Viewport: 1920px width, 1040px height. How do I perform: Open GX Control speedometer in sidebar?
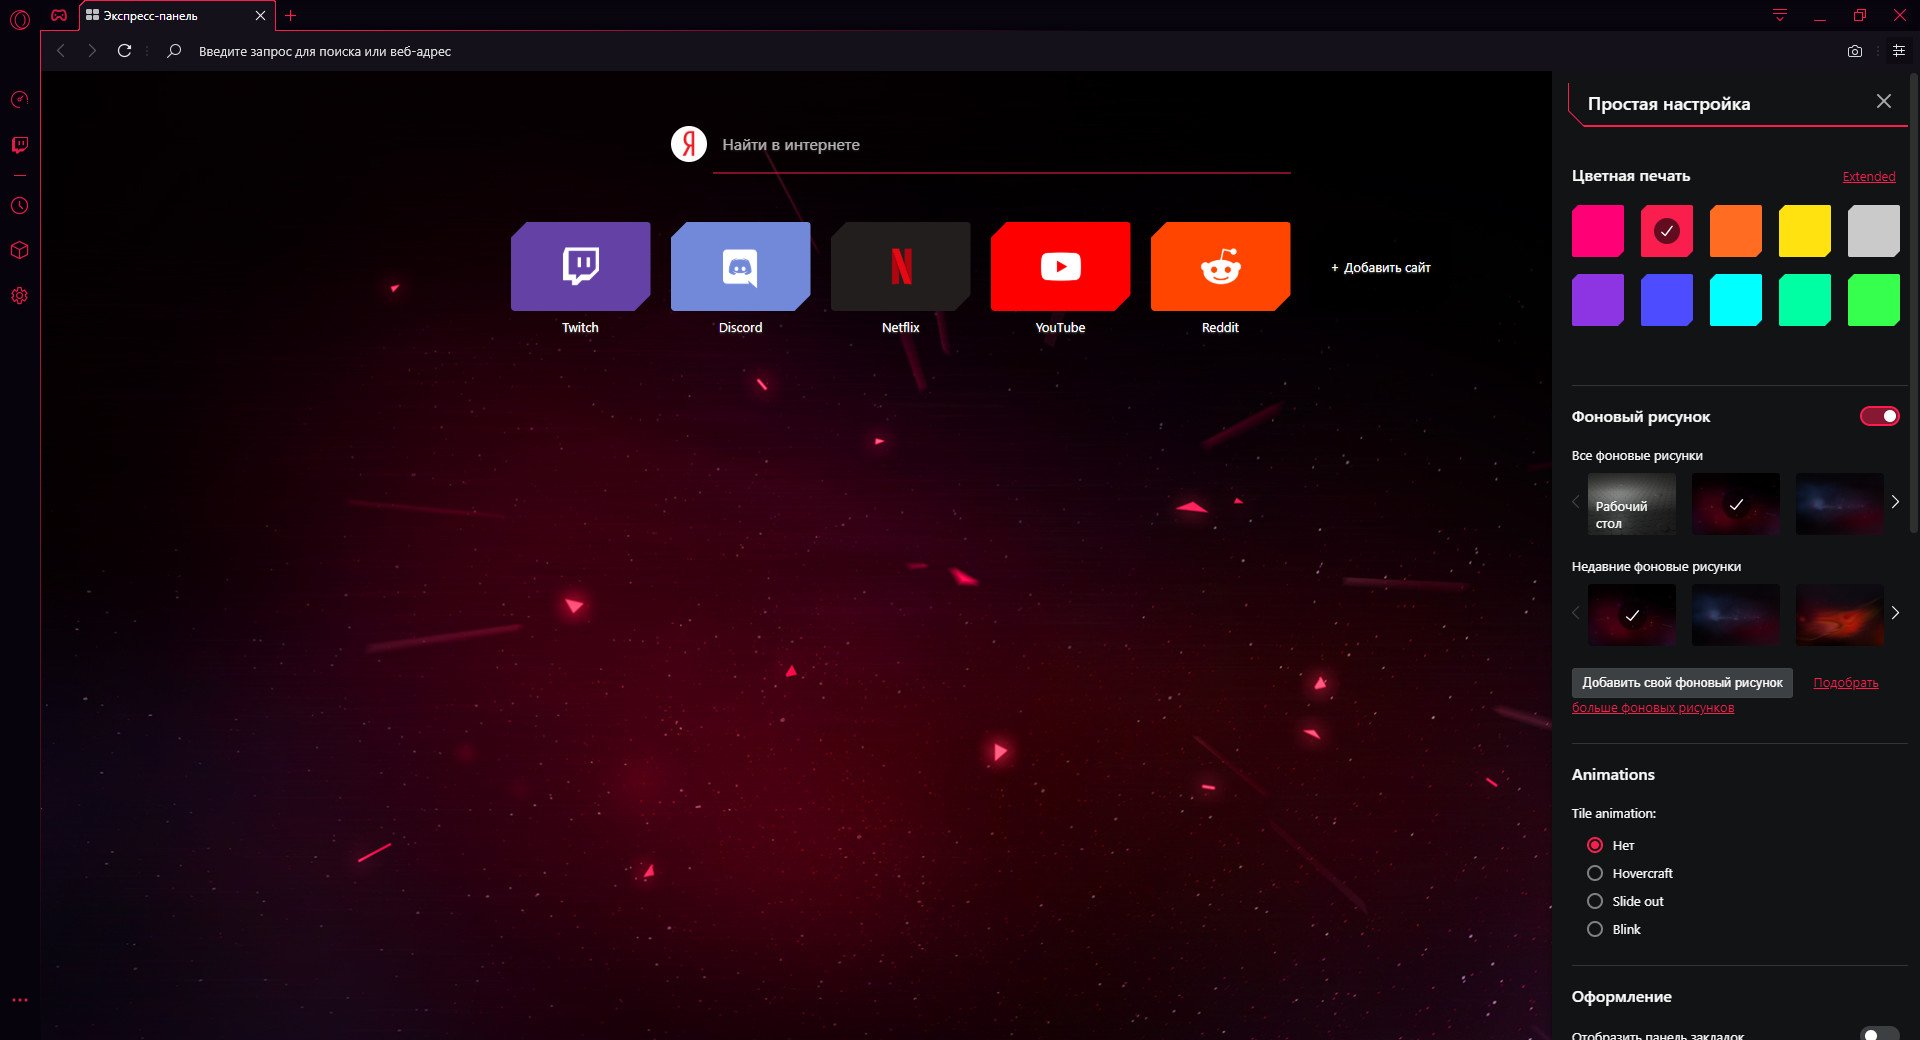click(19, 100)
